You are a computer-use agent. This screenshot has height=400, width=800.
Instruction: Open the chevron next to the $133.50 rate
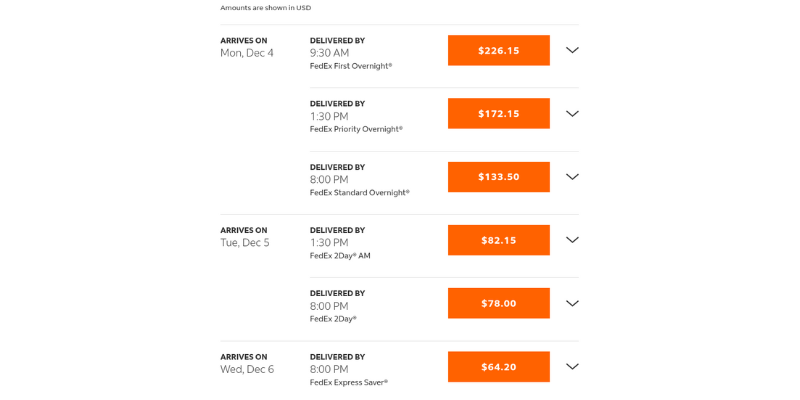572,177
